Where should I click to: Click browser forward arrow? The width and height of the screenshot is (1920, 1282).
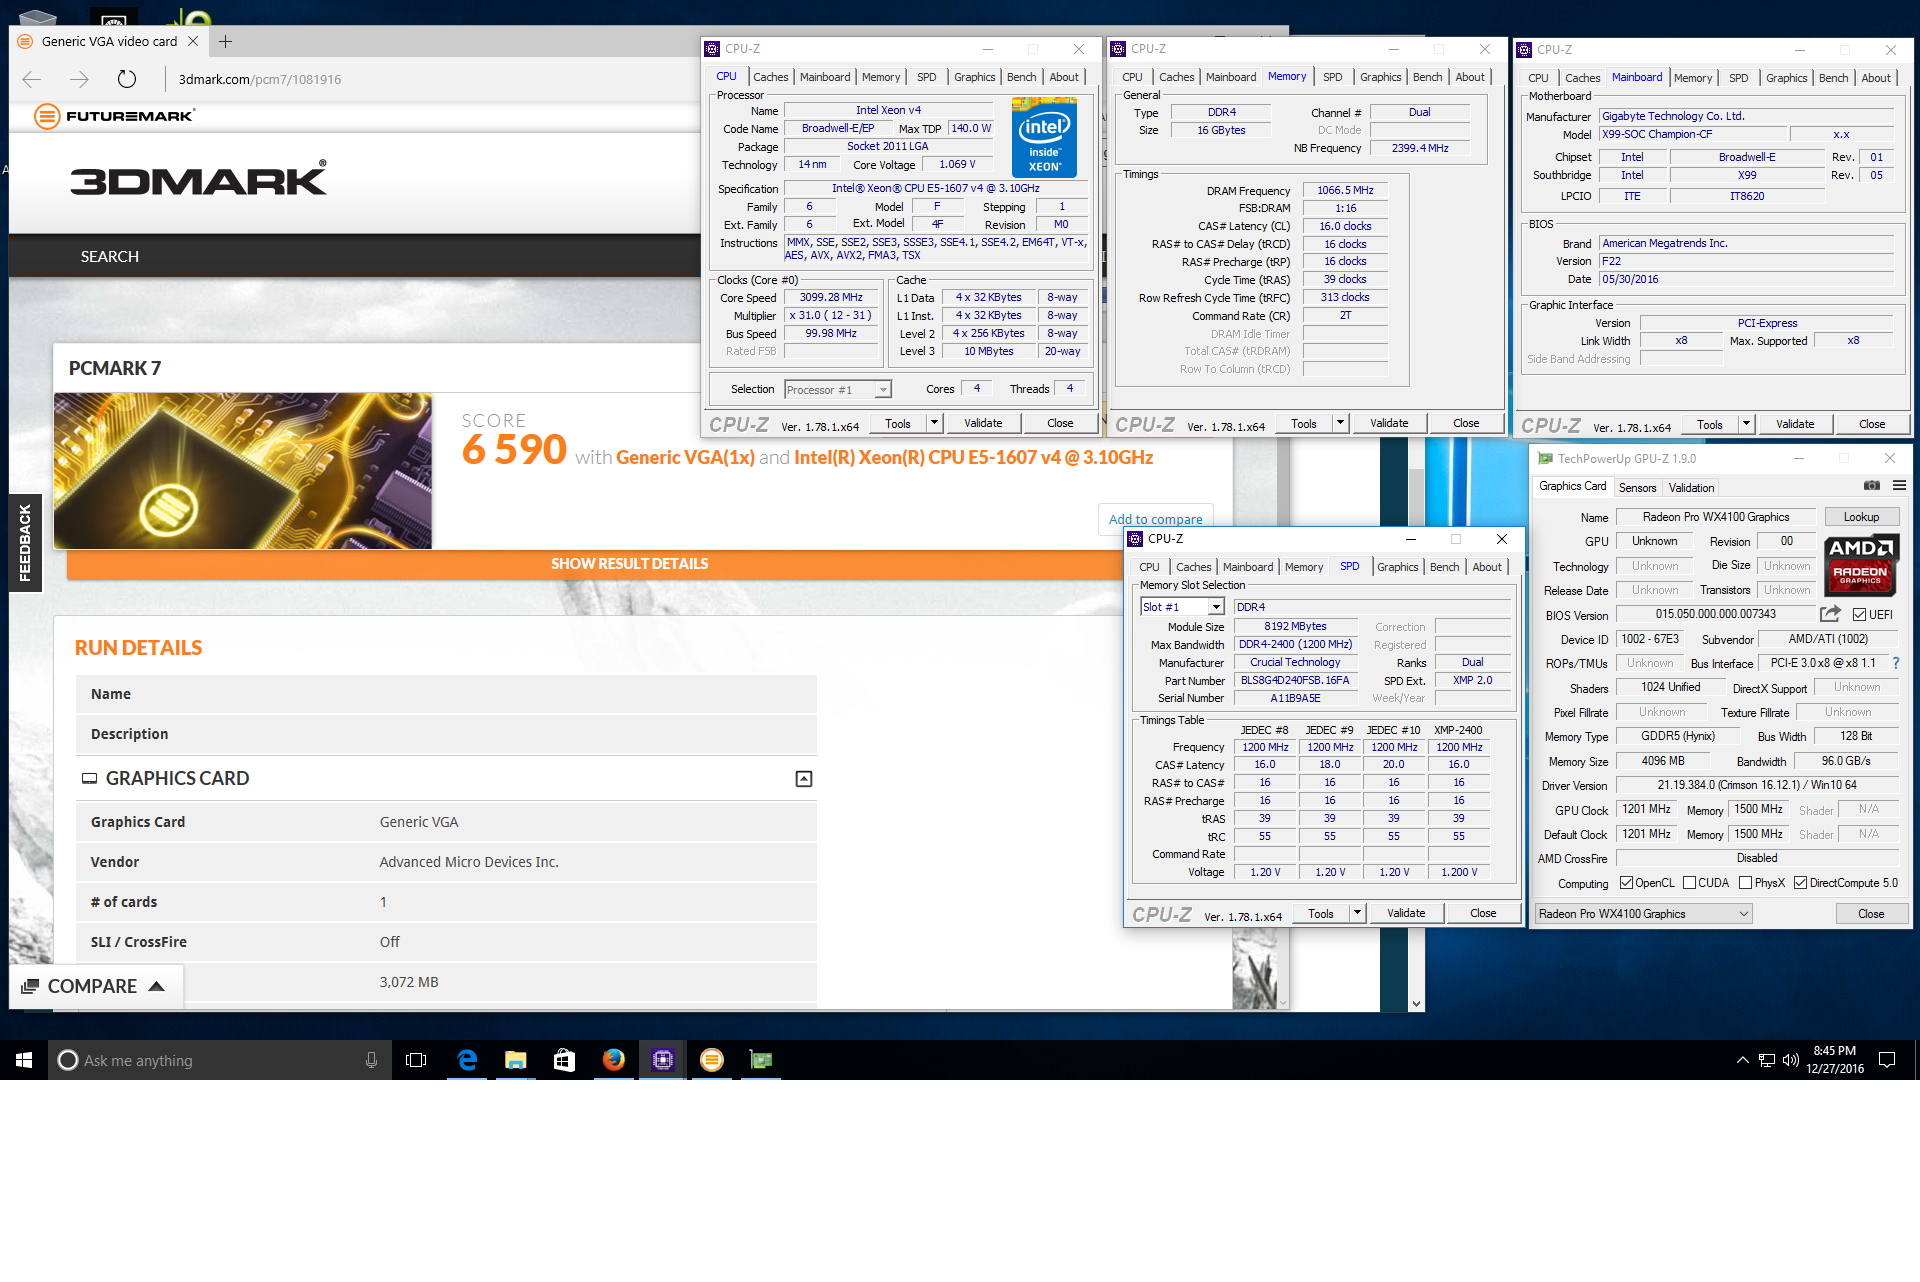point(80,79)
